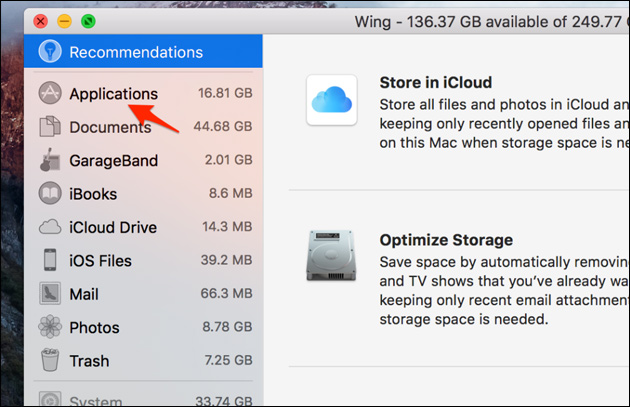Select Trash in the sidebar
Screen dimensions: 630x407
143,360
